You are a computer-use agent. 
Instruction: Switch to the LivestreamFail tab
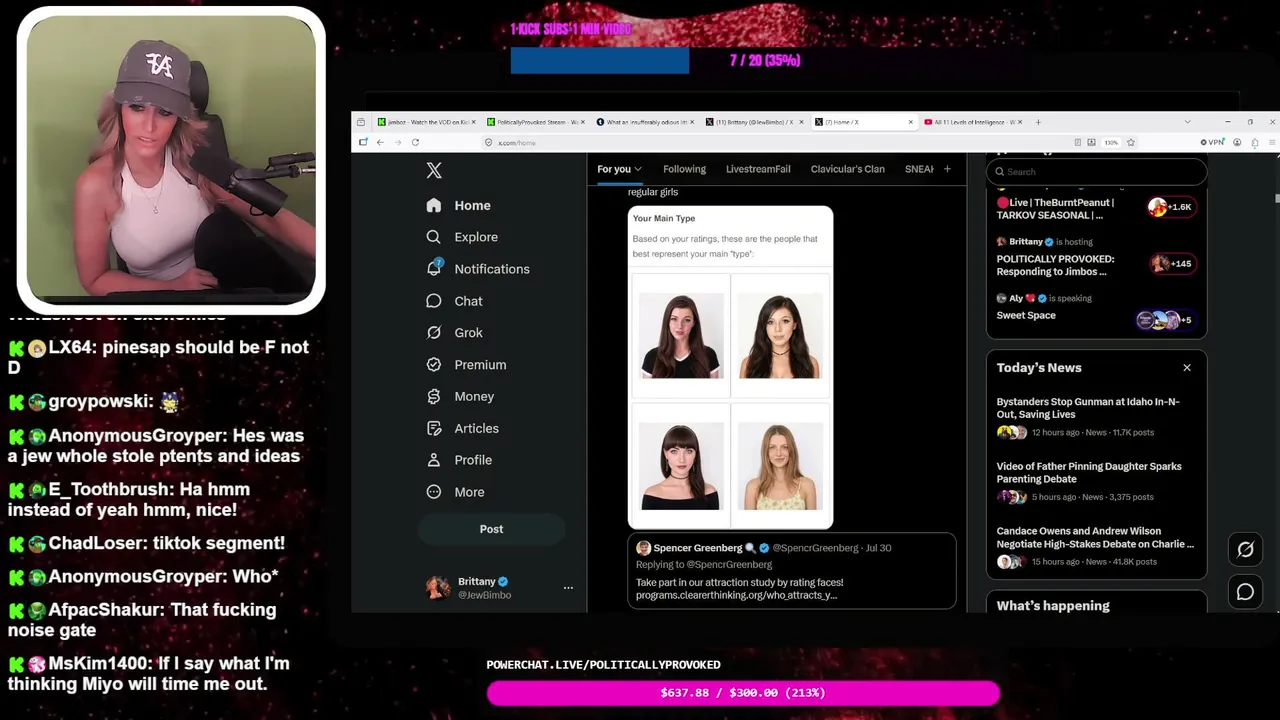pyautogui.click(x=758, y=169)
